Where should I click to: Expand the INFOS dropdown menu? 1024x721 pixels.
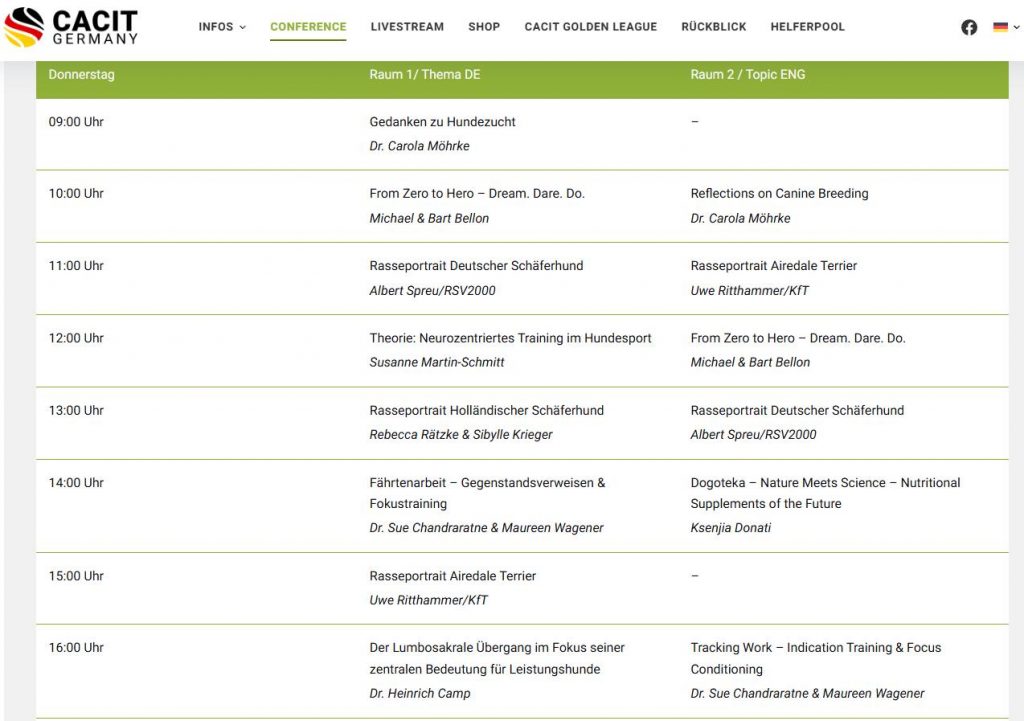[221, 27]
